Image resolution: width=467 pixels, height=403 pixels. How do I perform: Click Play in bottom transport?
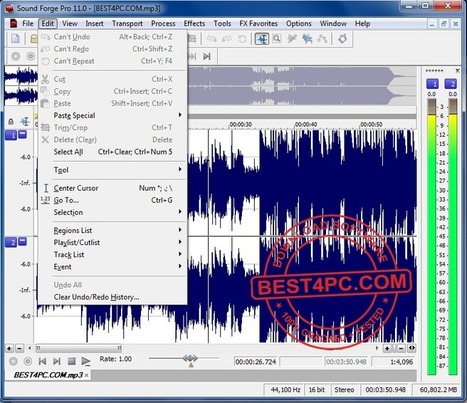pos(86,361)
